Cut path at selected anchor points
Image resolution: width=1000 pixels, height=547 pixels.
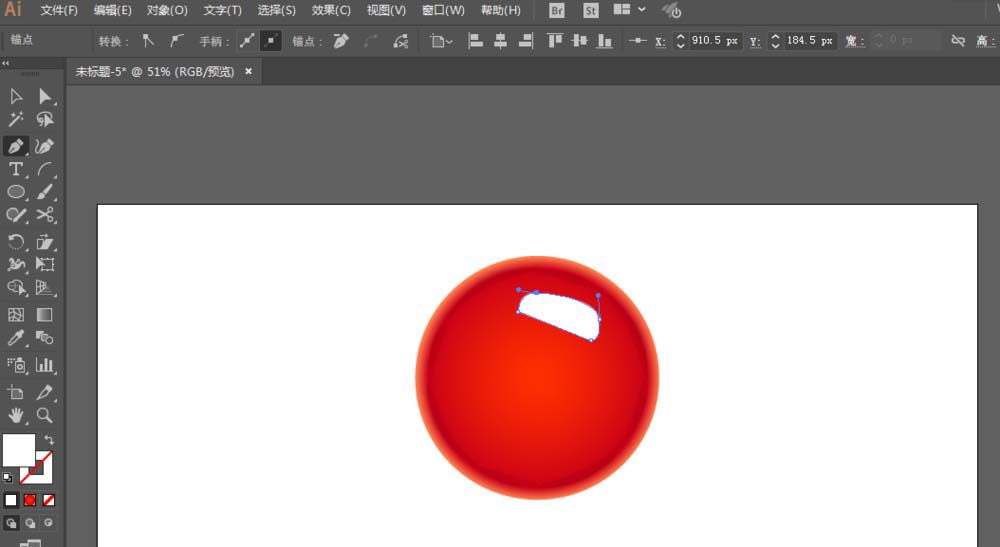401,41
